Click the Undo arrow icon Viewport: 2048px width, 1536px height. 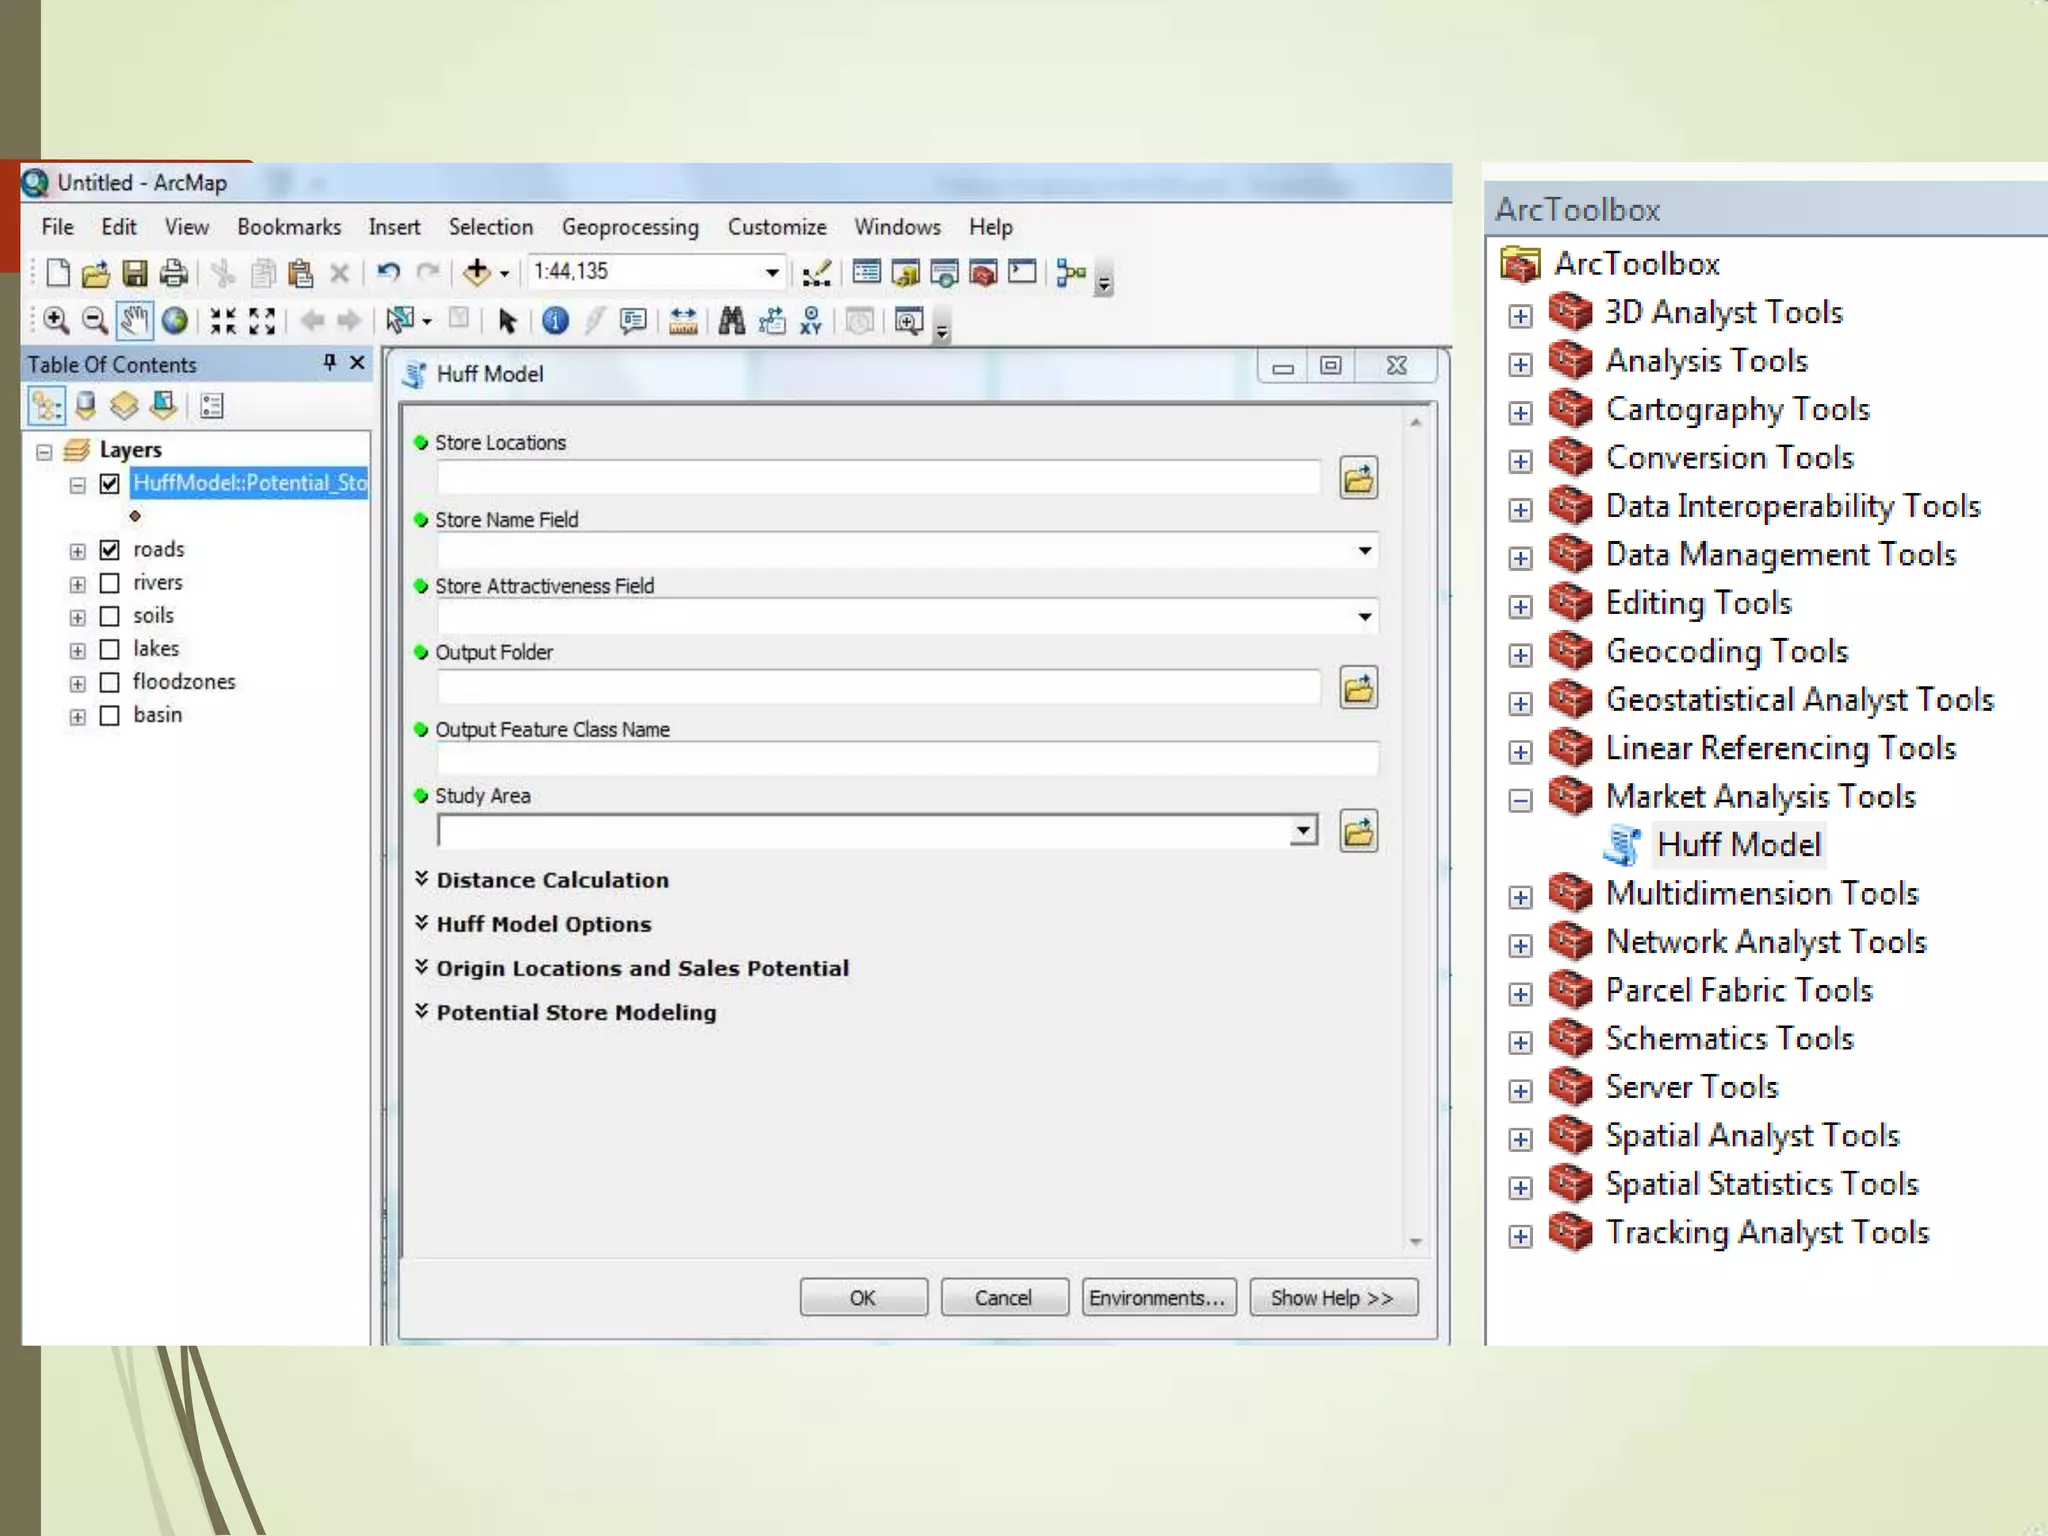click(x=388, y=272)
